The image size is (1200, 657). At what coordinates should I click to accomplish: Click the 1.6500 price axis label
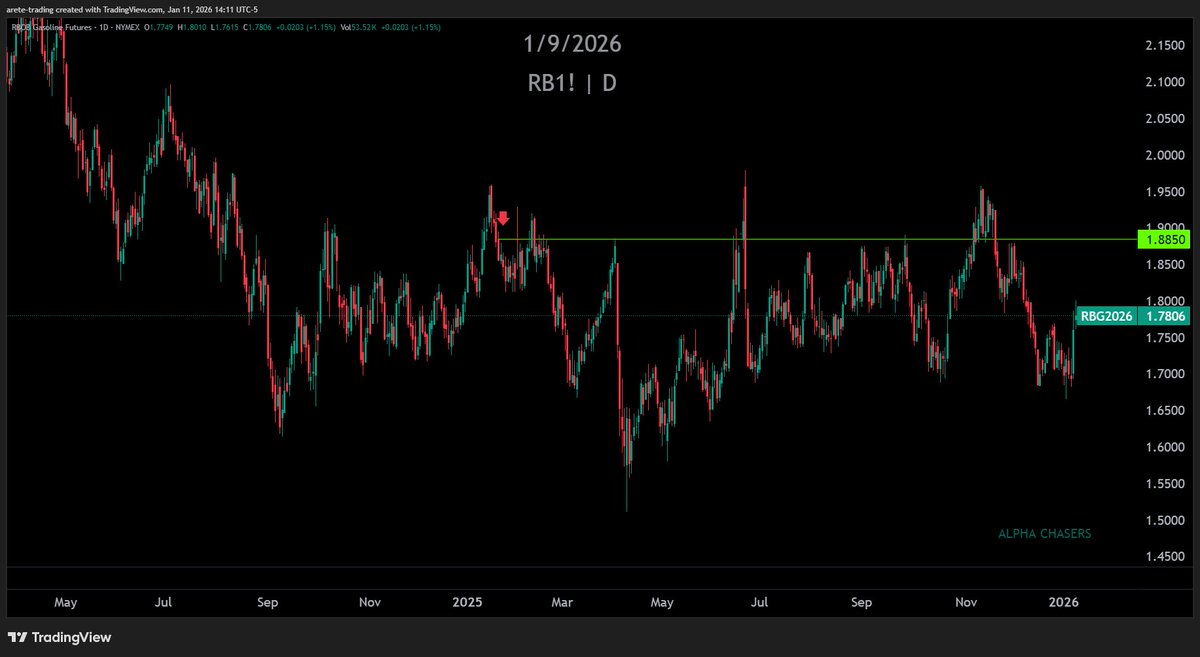click(x=1165, y=411)
